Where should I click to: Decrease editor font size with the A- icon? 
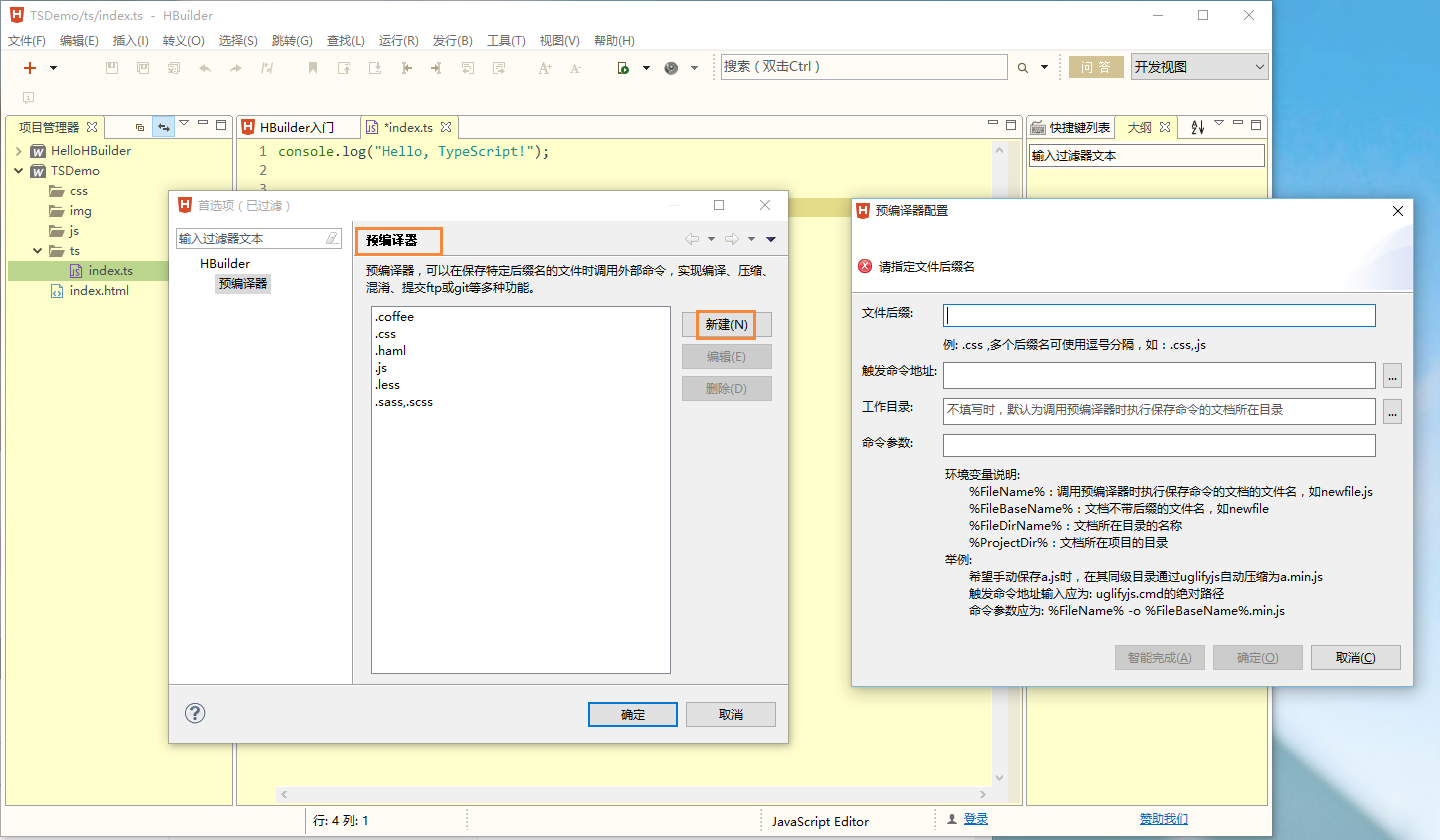click(x=575, y=67)
